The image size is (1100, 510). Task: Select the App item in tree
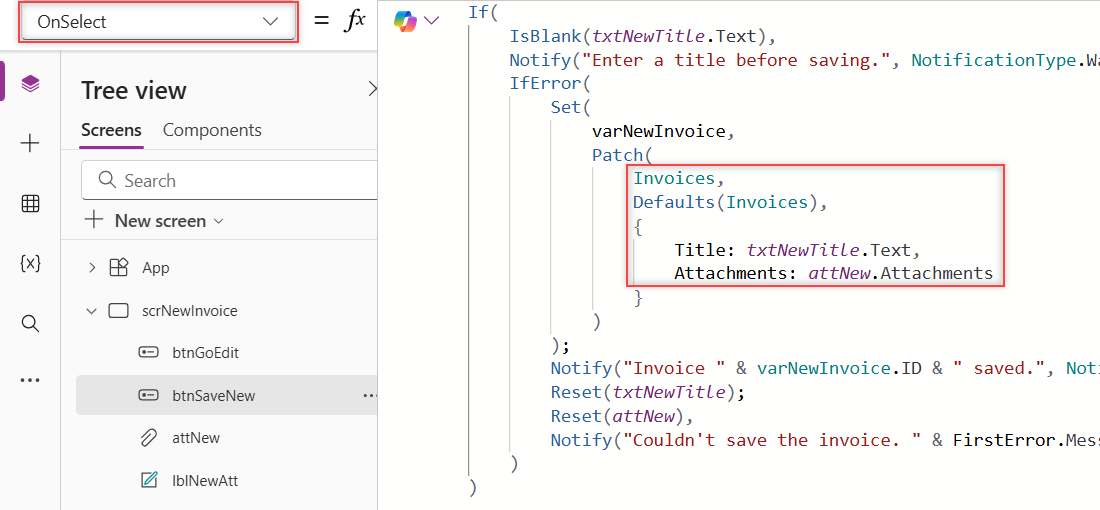[156, 268]
